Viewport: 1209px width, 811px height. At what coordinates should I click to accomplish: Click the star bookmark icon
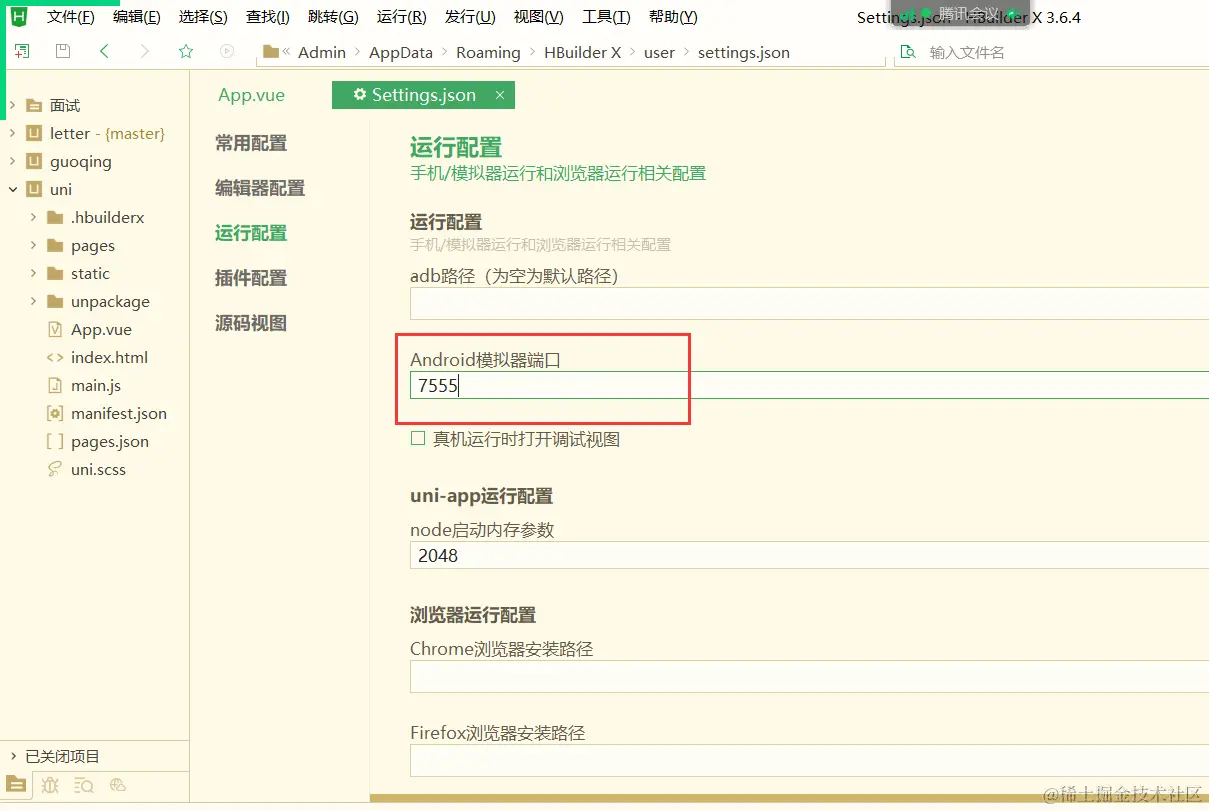pyautogui.click(x=186, y=51)
